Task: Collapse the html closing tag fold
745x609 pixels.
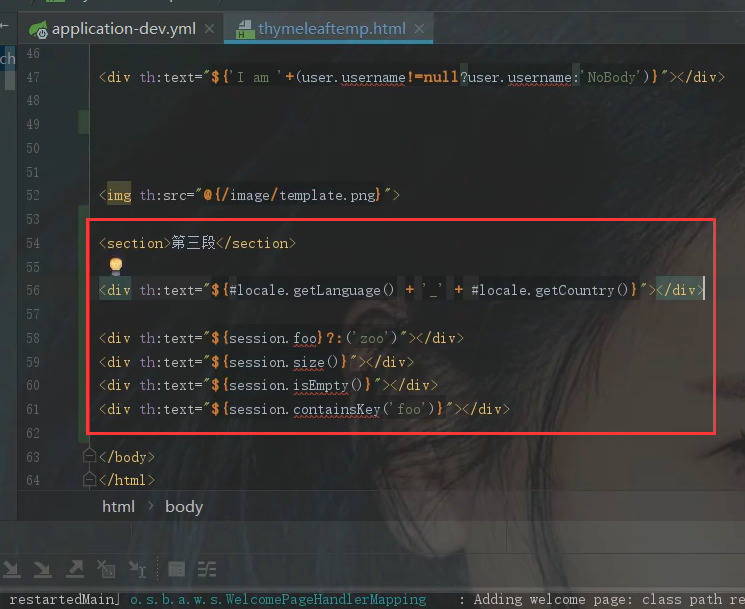Action: [89, 479]
